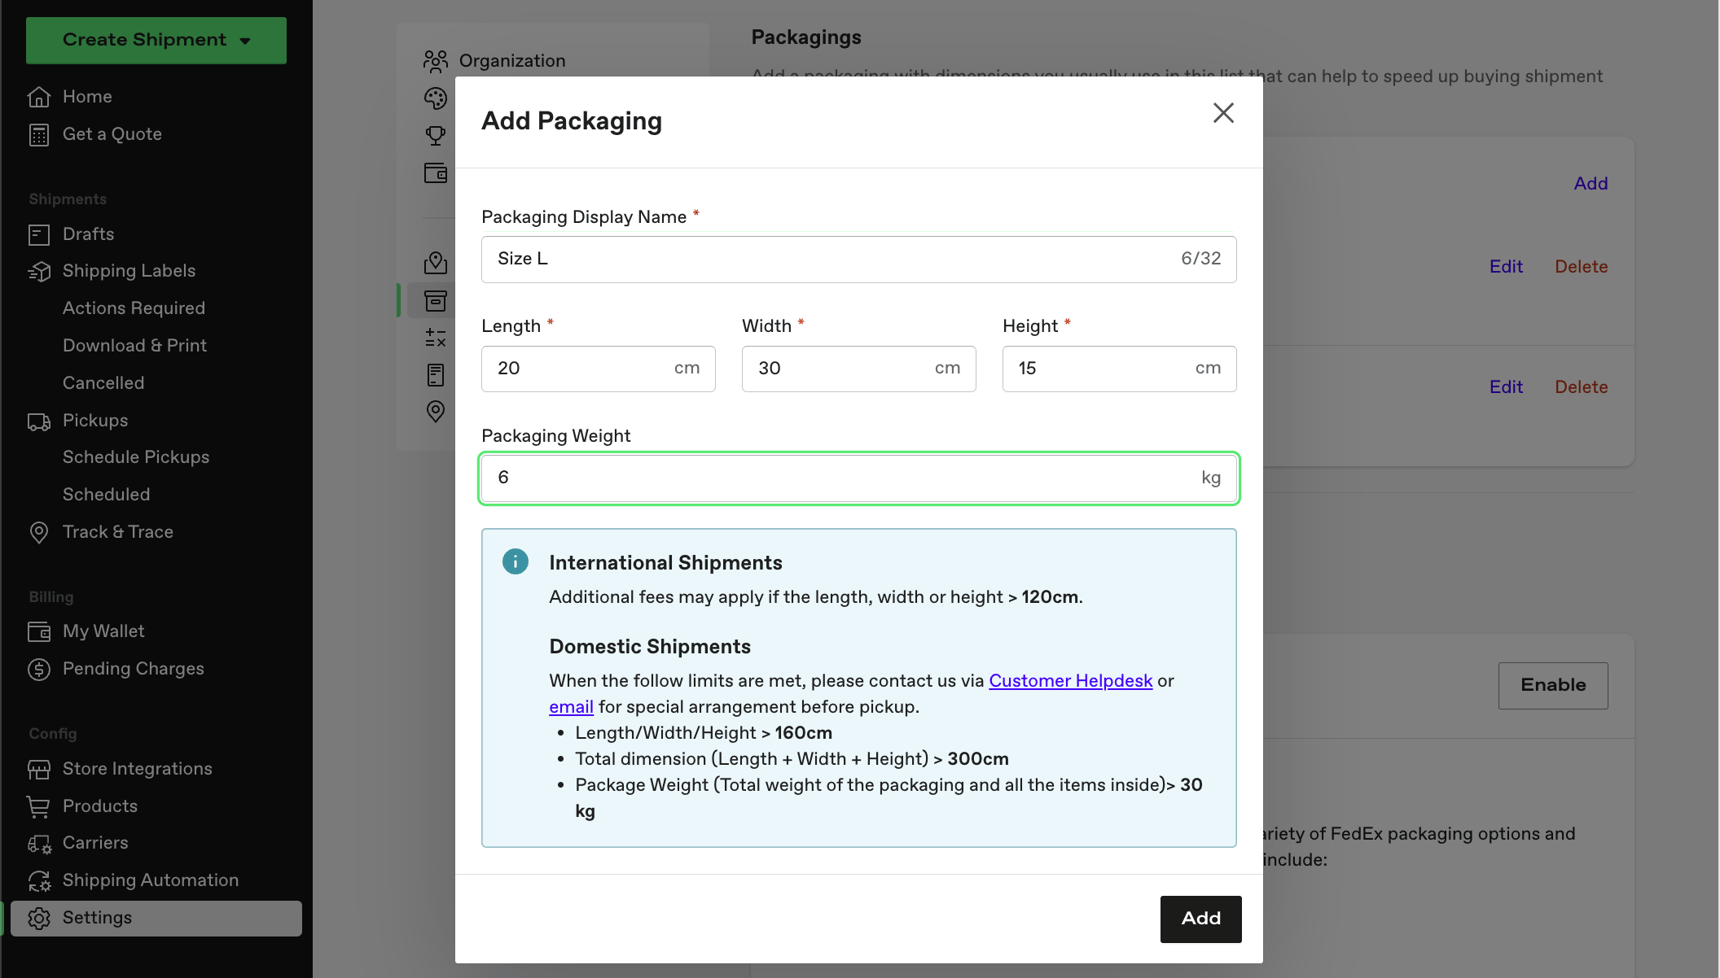Click the address map pin icon
The image size is (1720, 978).
click(435, 263)
